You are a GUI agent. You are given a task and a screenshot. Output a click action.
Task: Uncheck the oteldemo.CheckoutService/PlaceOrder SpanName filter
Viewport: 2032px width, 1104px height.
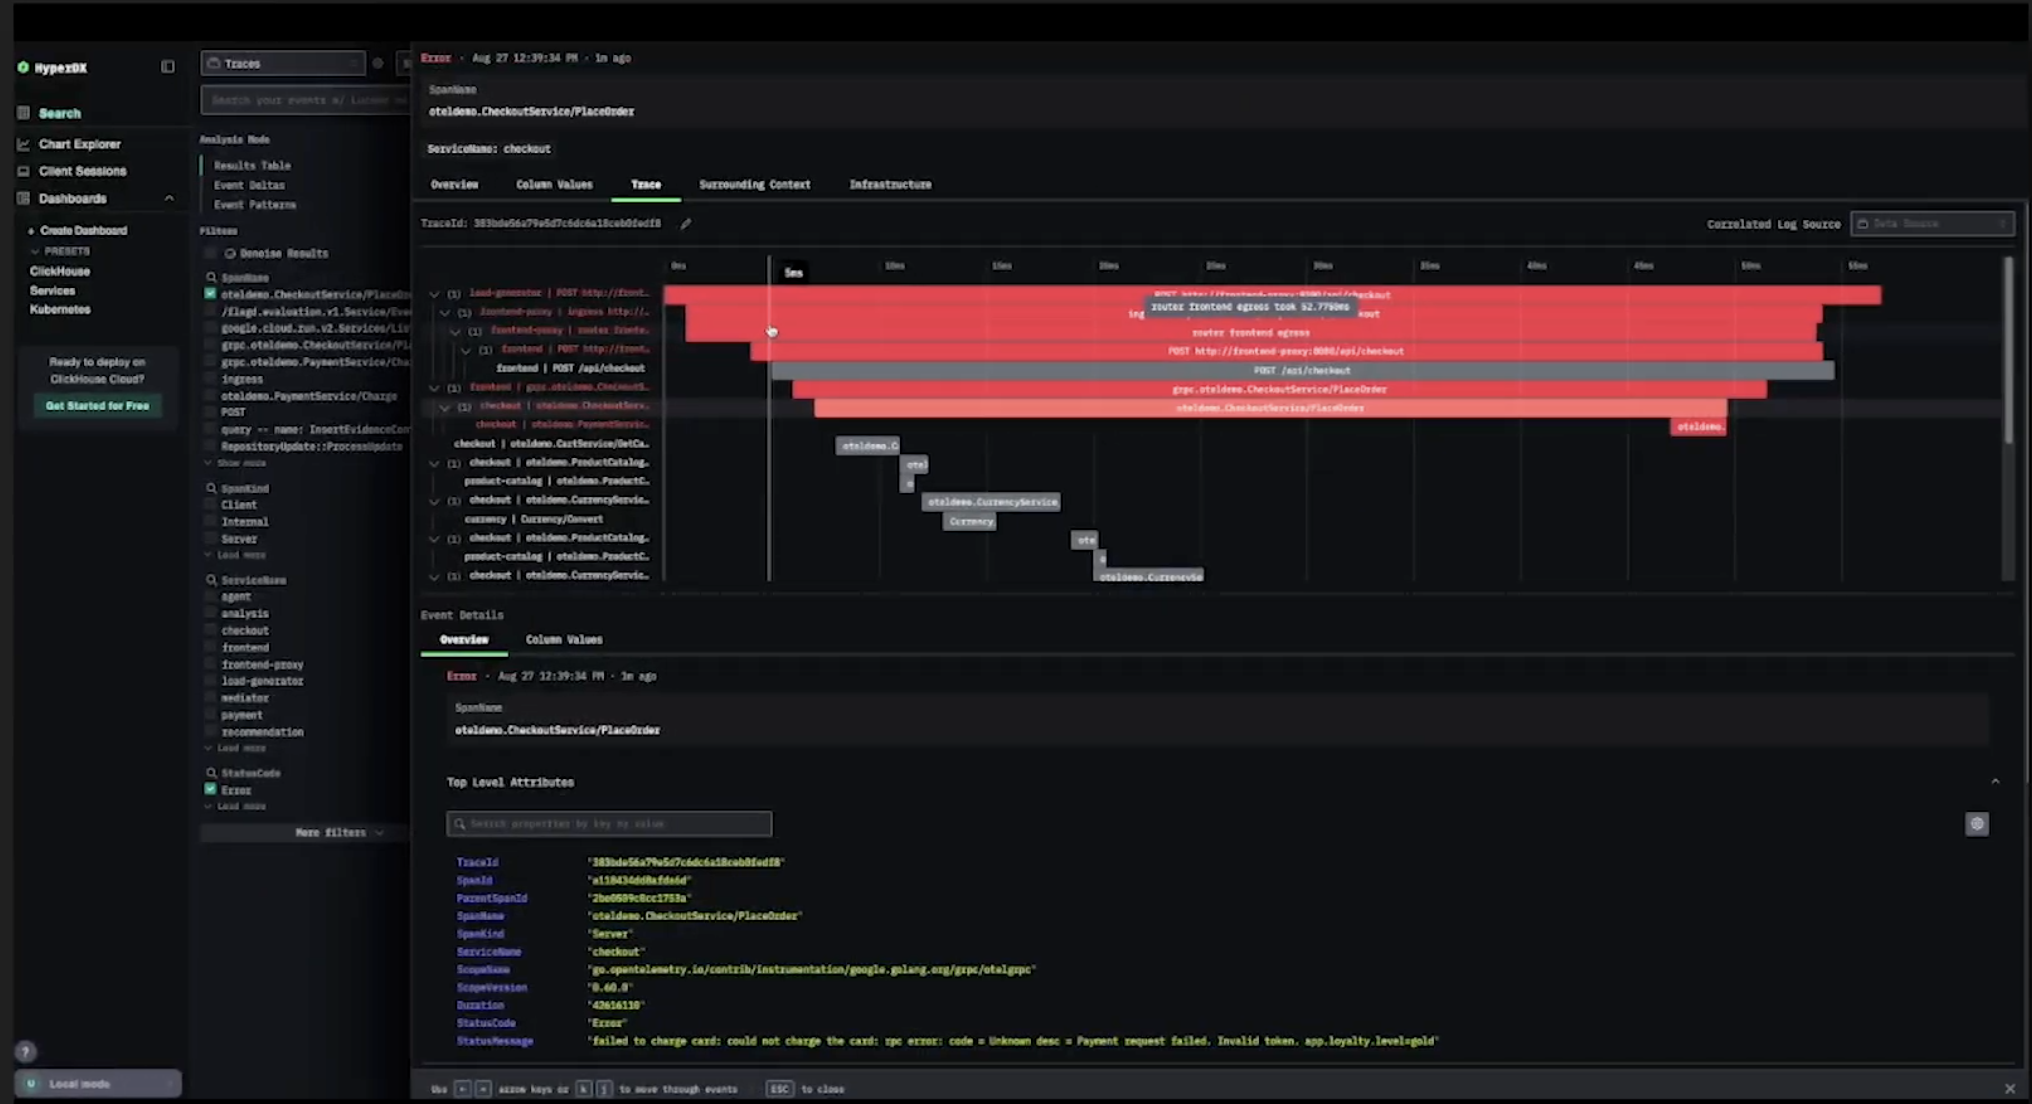pyautogui.click(x=210, y=293)
